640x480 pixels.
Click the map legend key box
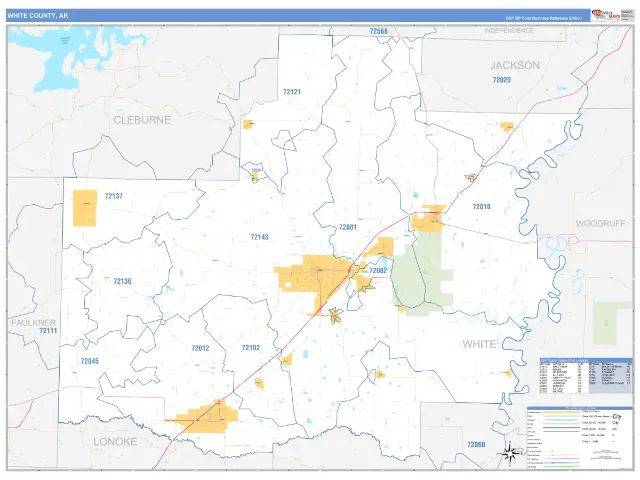pyautogui.click(x=580, y=437)
